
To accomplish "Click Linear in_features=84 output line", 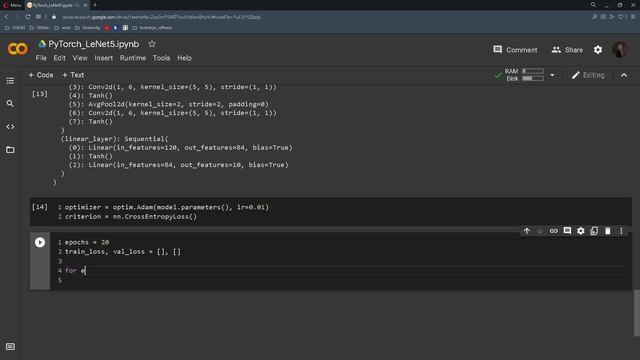I will [178, 165].
